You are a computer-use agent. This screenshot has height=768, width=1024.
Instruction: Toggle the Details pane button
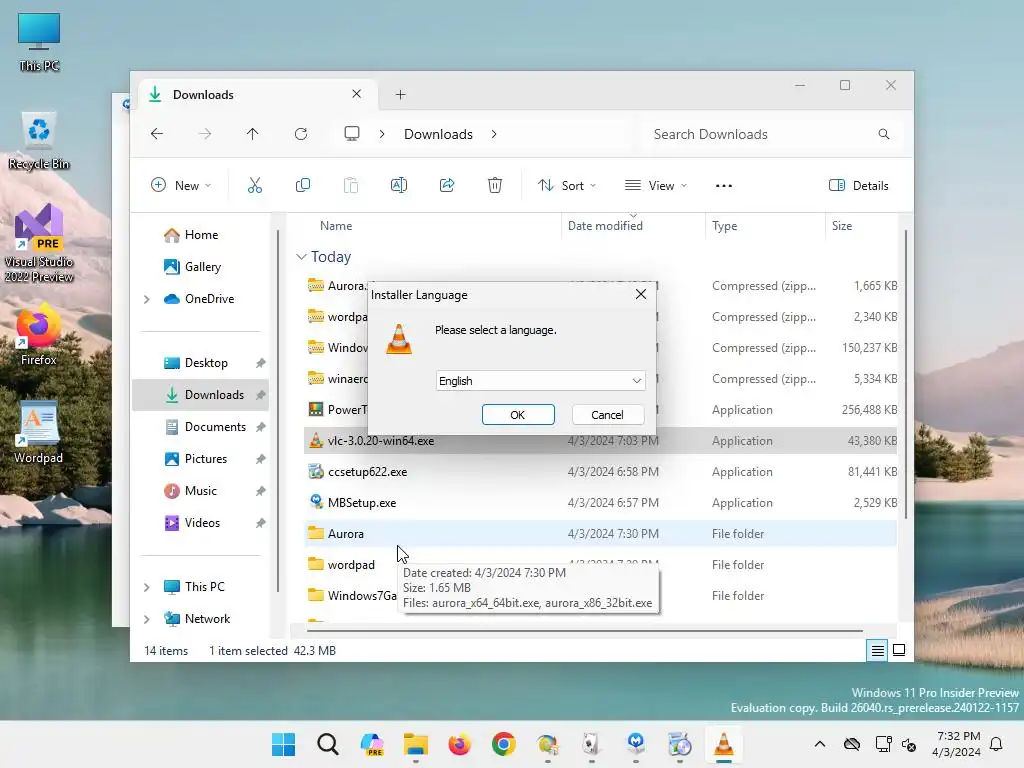[858, 185]
